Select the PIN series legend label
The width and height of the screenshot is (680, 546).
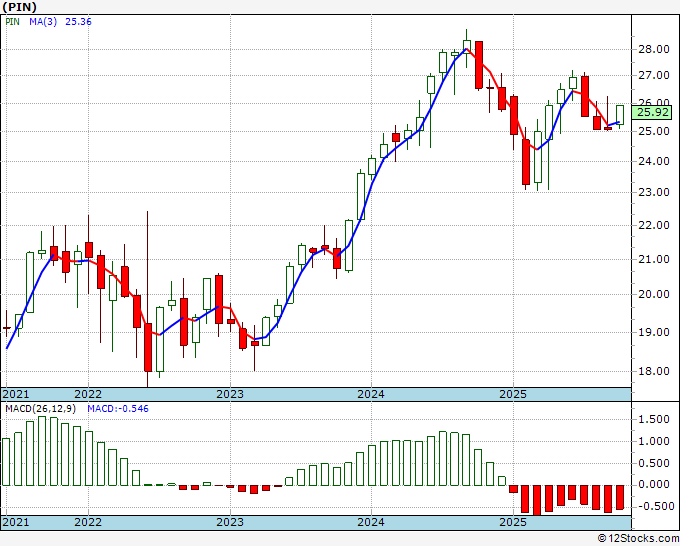pos(13,22)
